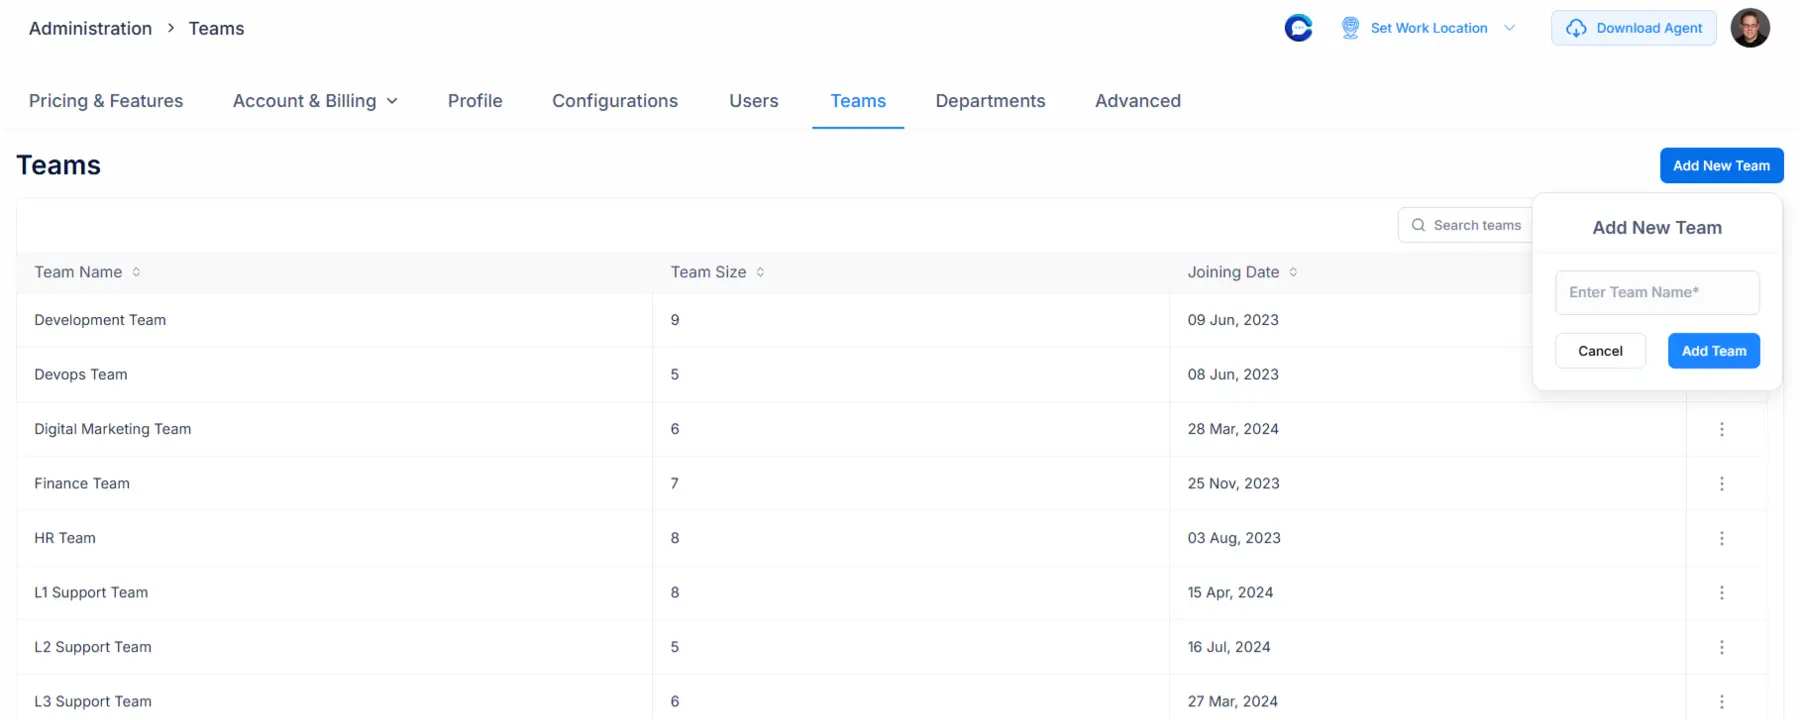Click the Download Agent button
1800x720 pixels.
1633,28
